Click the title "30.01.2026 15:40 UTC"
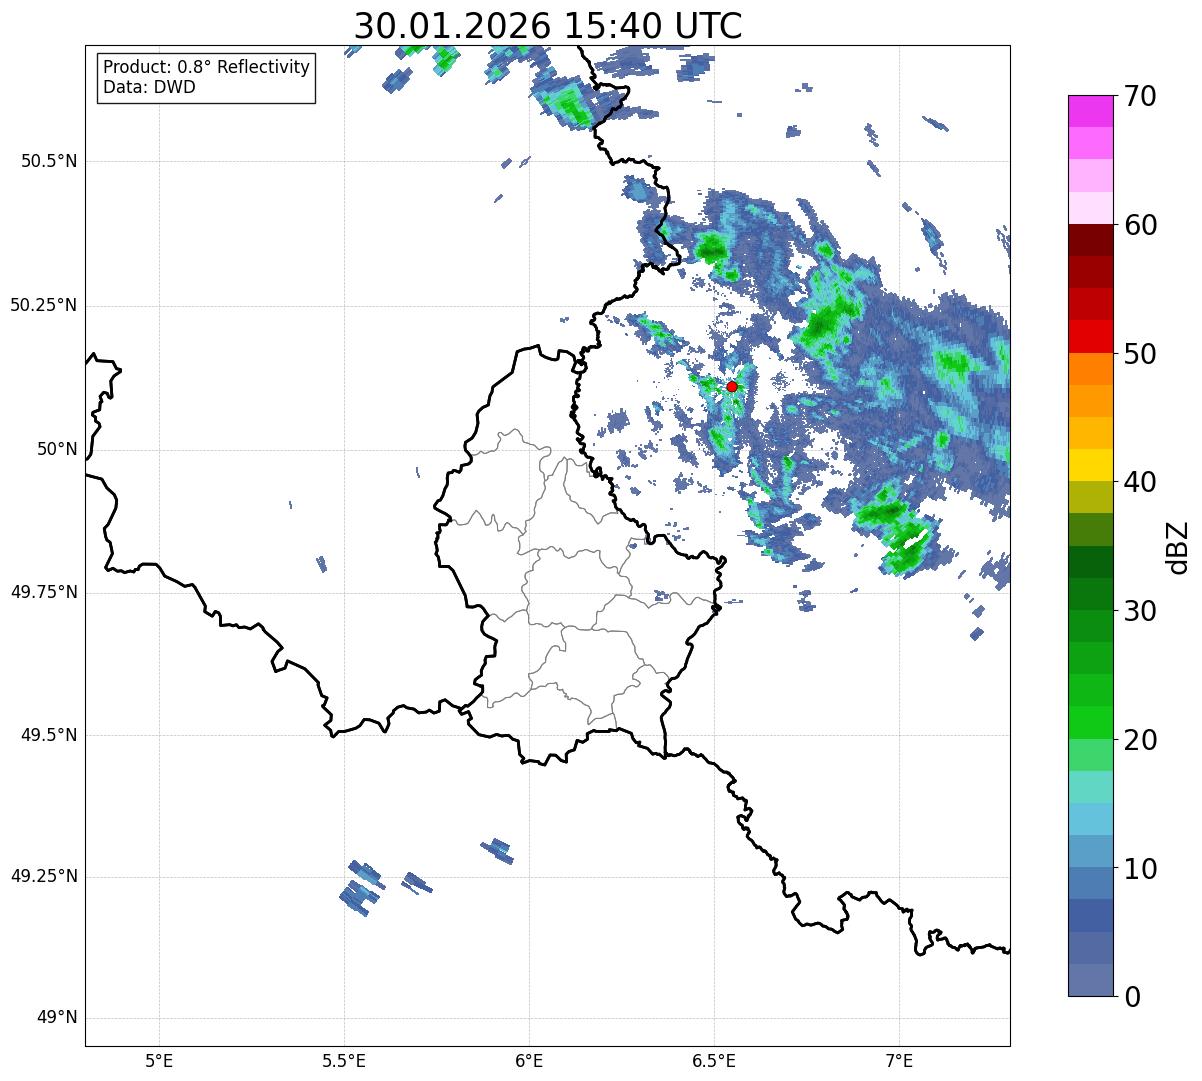This screenshot has width=1202, height=1081. [x=548, y=26]
